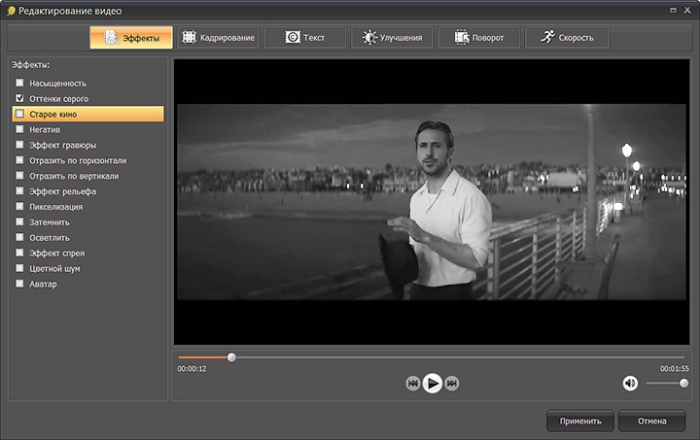Check the Пикселизация box

20,206
